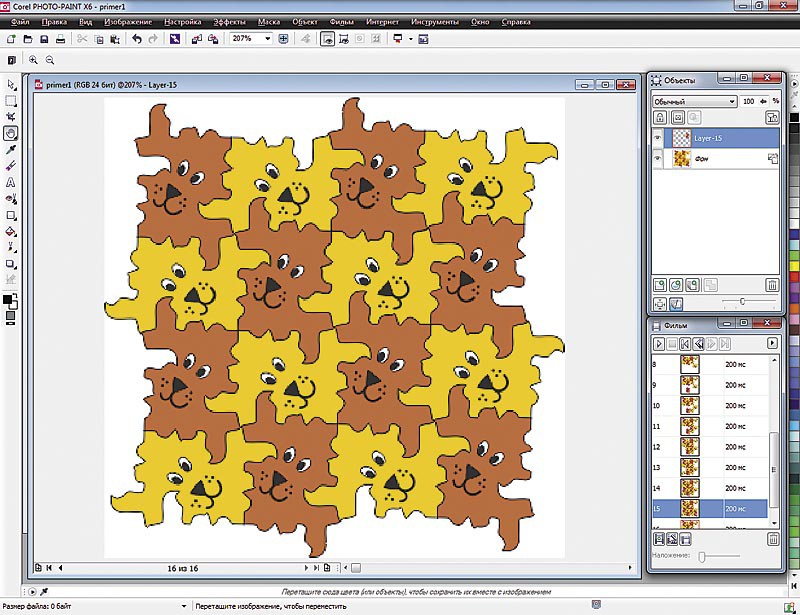Click the Import icon beside the zoom field
Image resolution: width=800 pixels, height=615 pixels.
pos(197,39)
